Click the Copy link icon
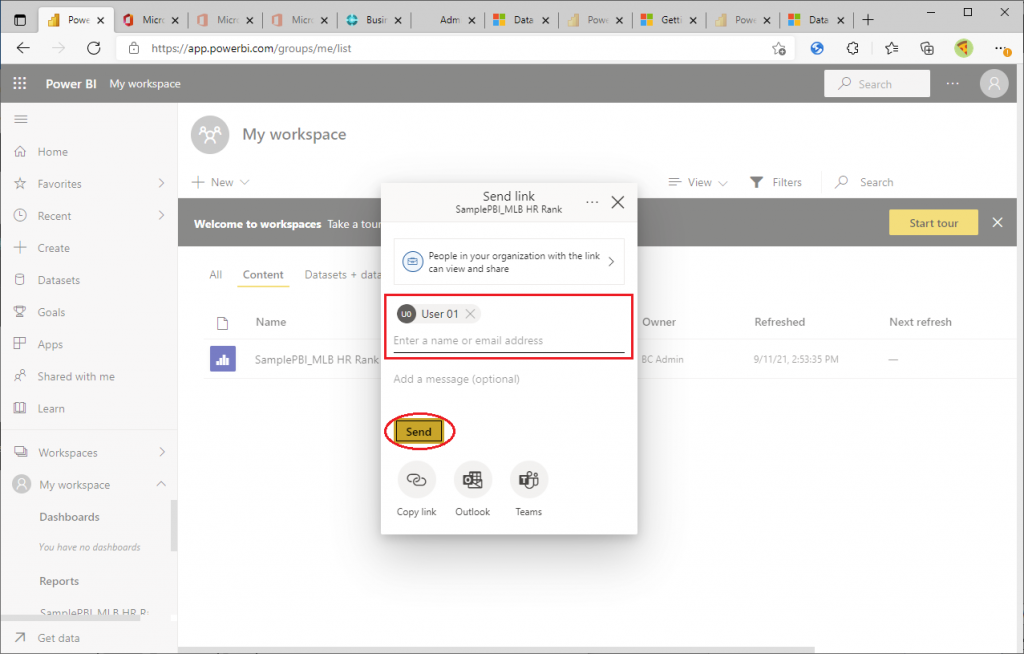The width and height of the screenshot is (1024, 654). coord(416,481)
